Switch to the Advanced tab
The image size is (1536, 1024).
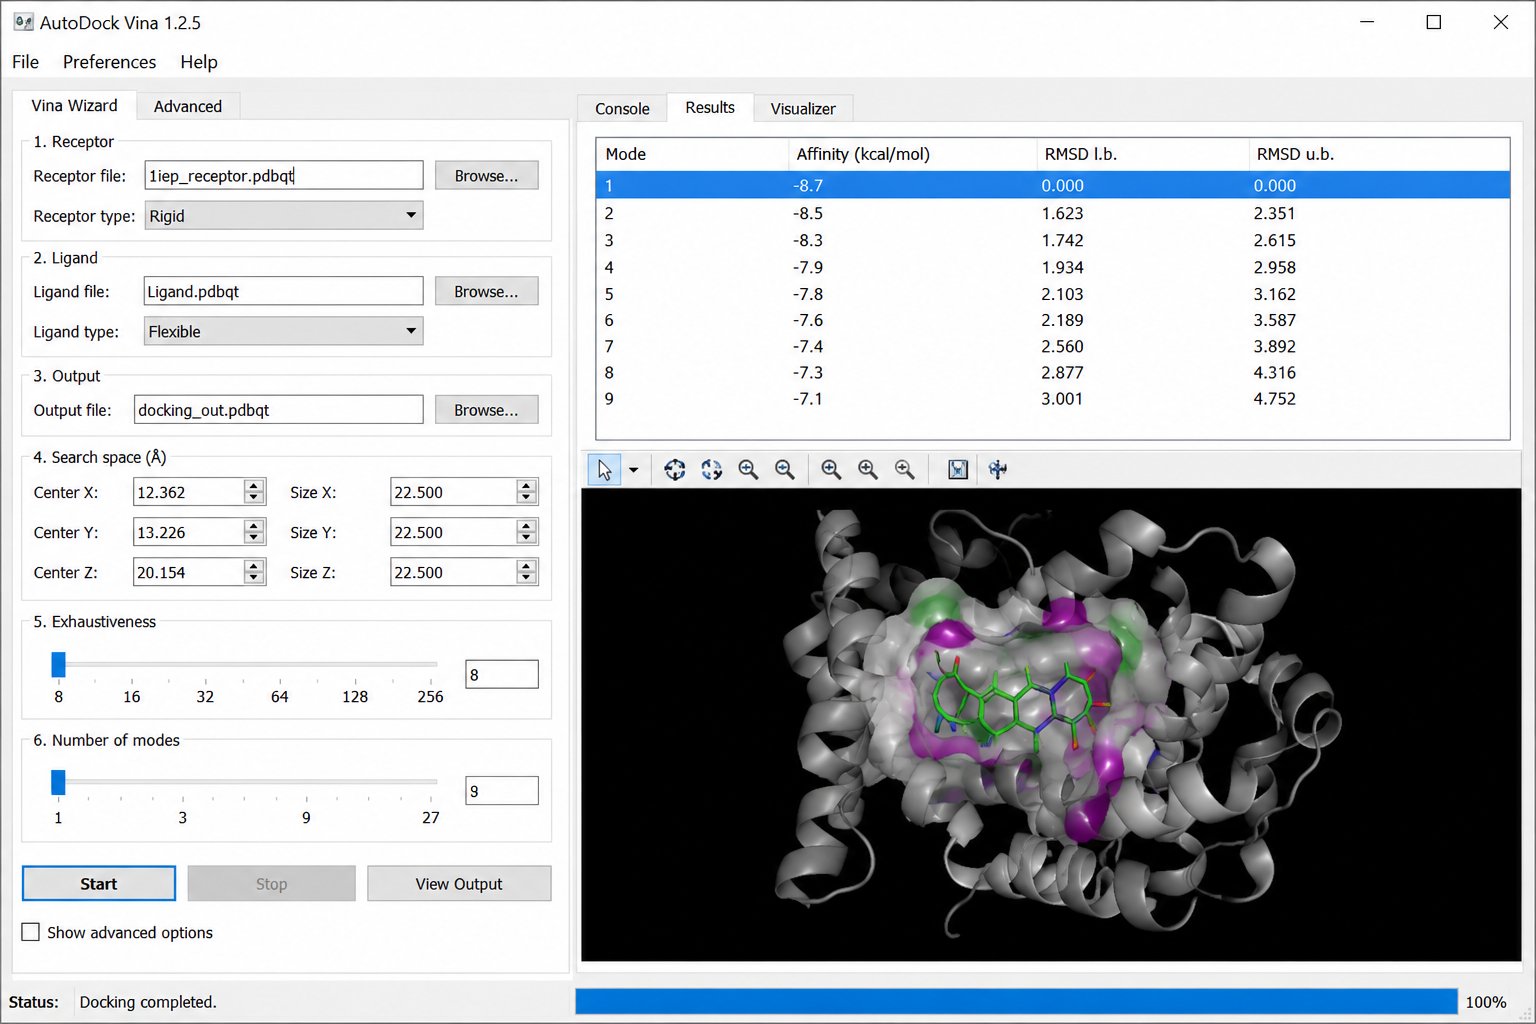point(188,106)
